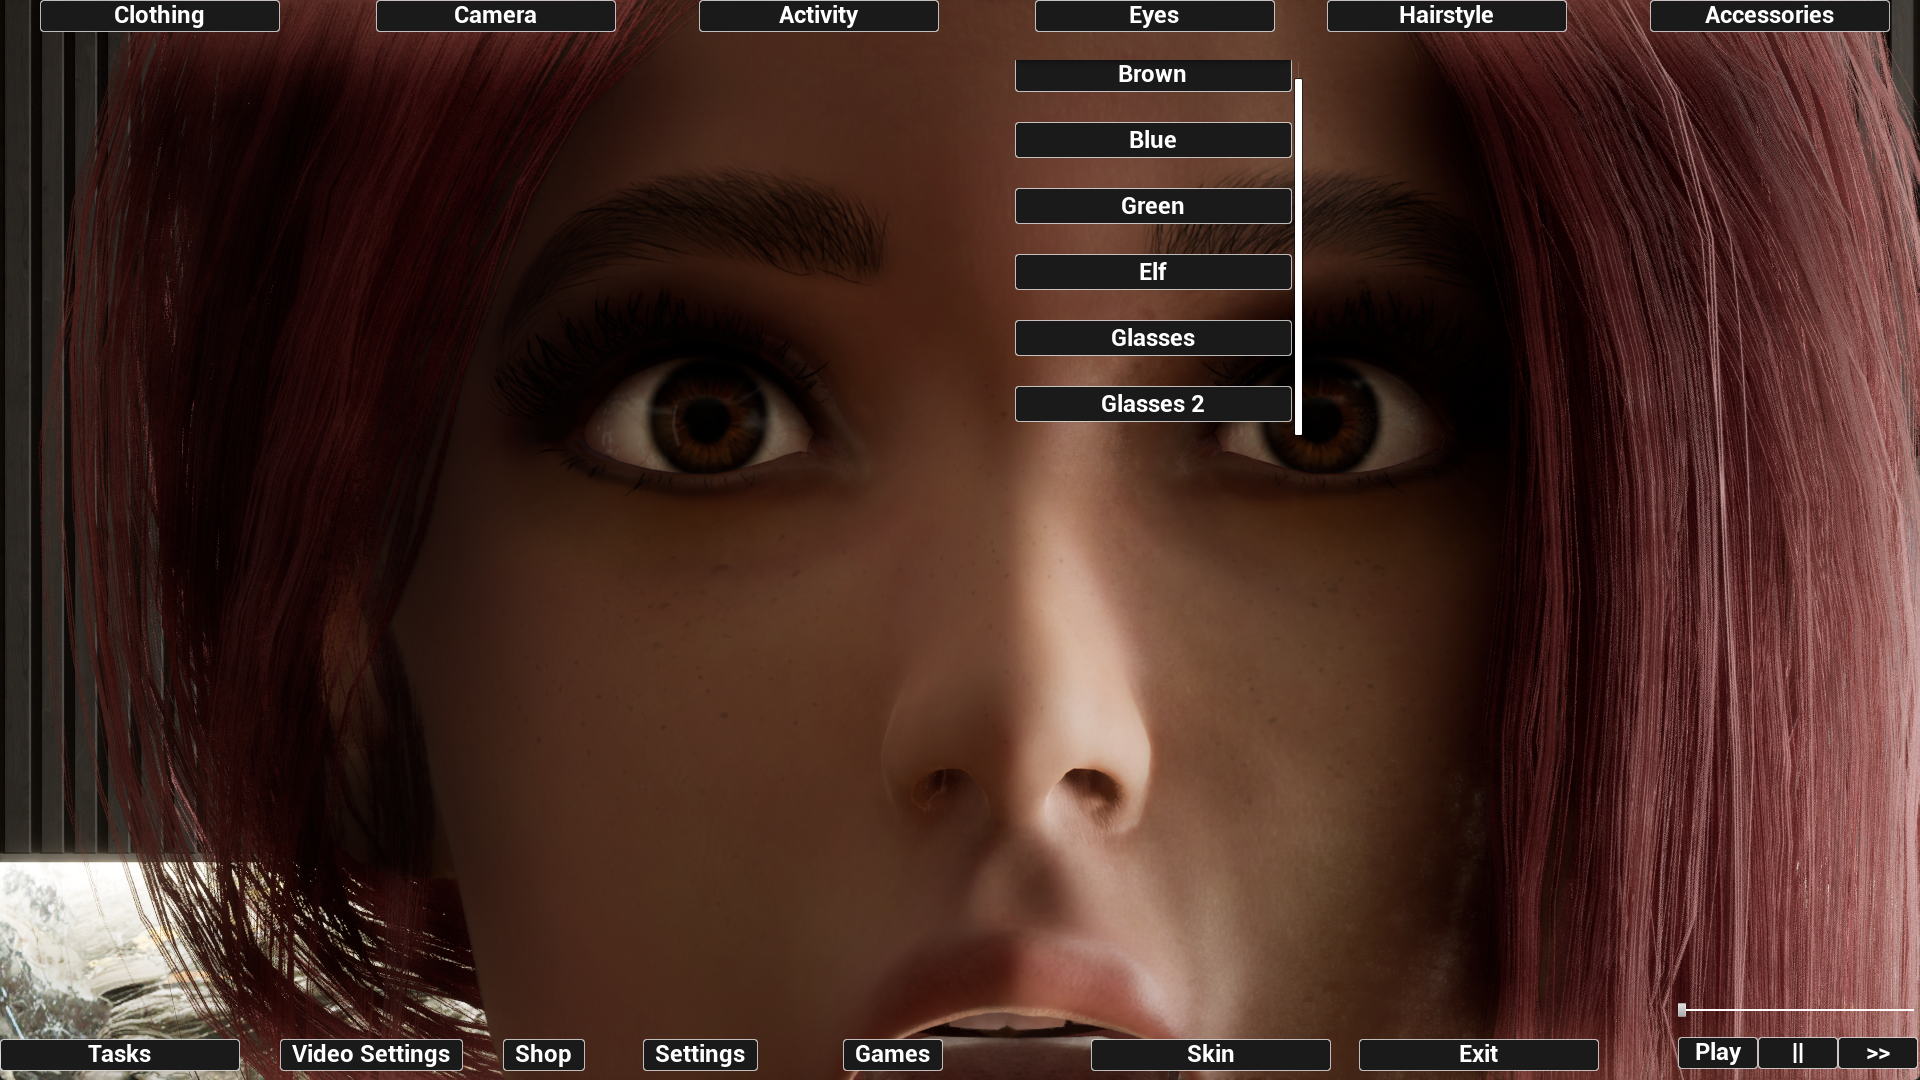Screen dimensions: 1920x1080
Task: Select Green eye color
Action: 1152,206
